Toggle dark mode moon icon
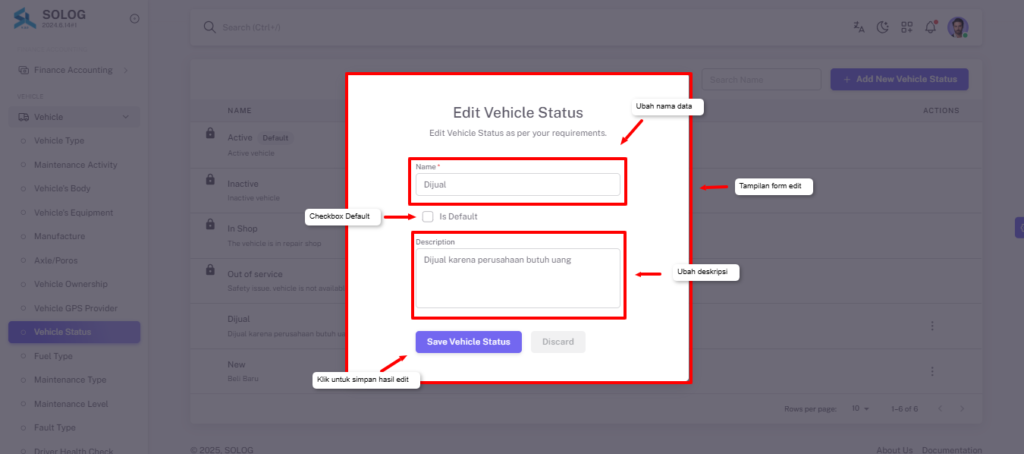 (882, 27)
